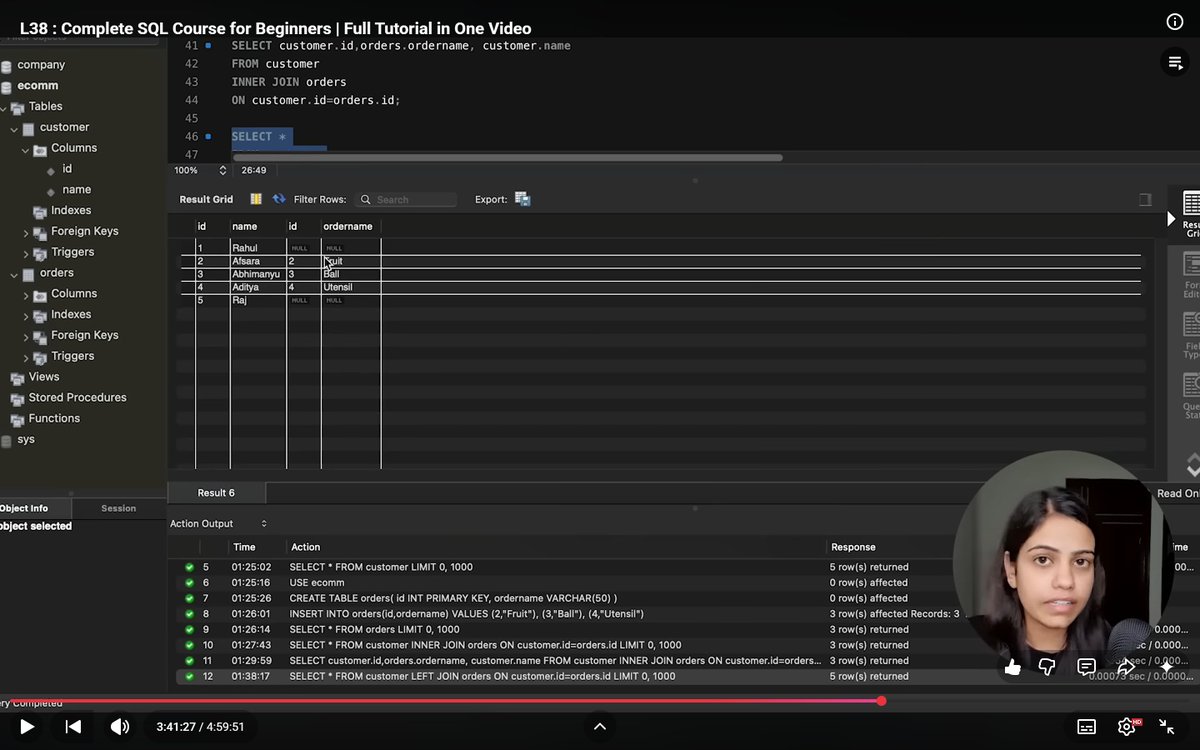Click the red progress scrubber handle
Screen dimensions: 1200x750
click(881, 701)
